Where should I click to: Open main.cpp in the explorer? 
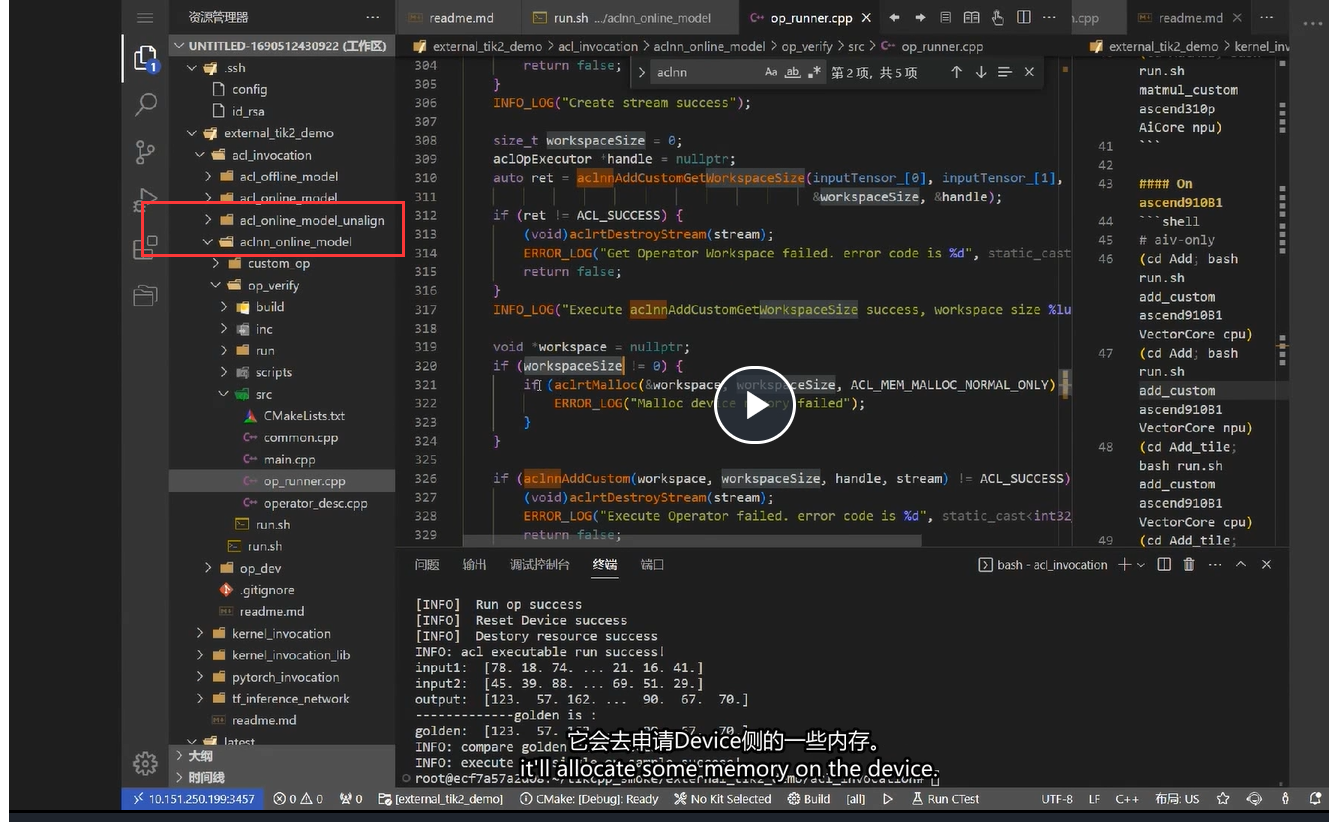289,460
